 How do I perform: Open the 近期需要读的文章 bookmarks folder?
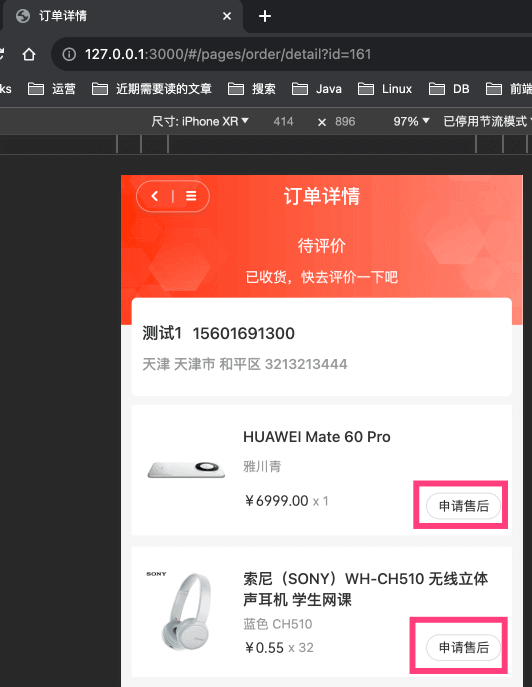click(152, 89)
